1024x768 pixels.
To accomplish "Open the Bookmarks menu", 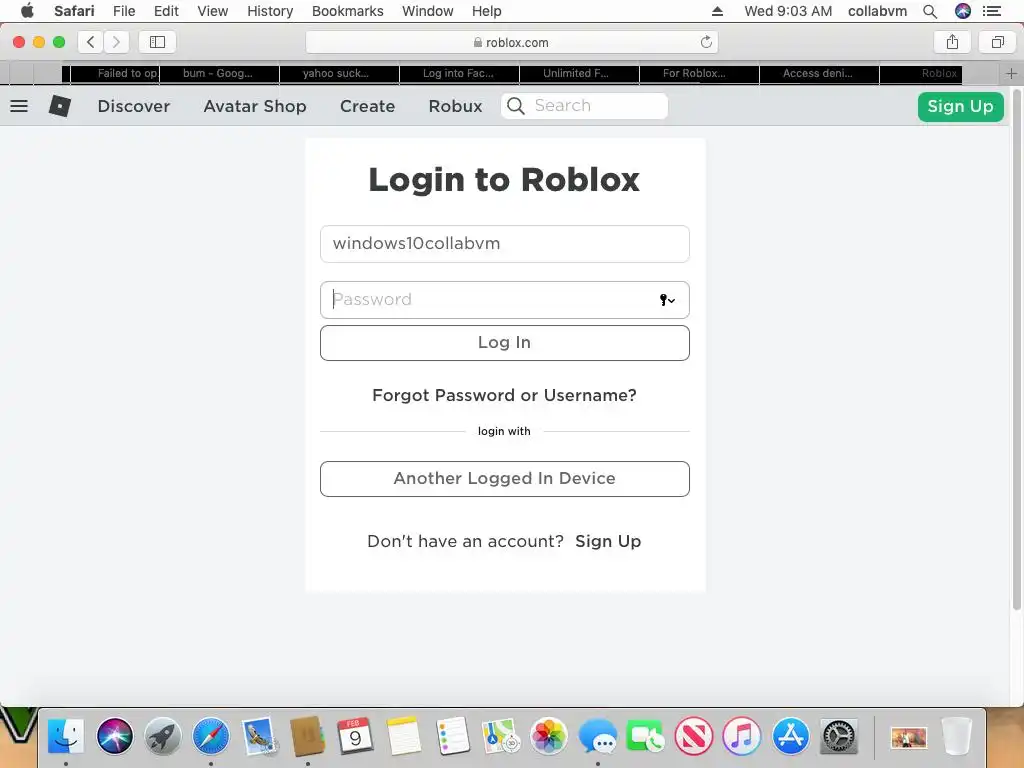I will [347, 11].
